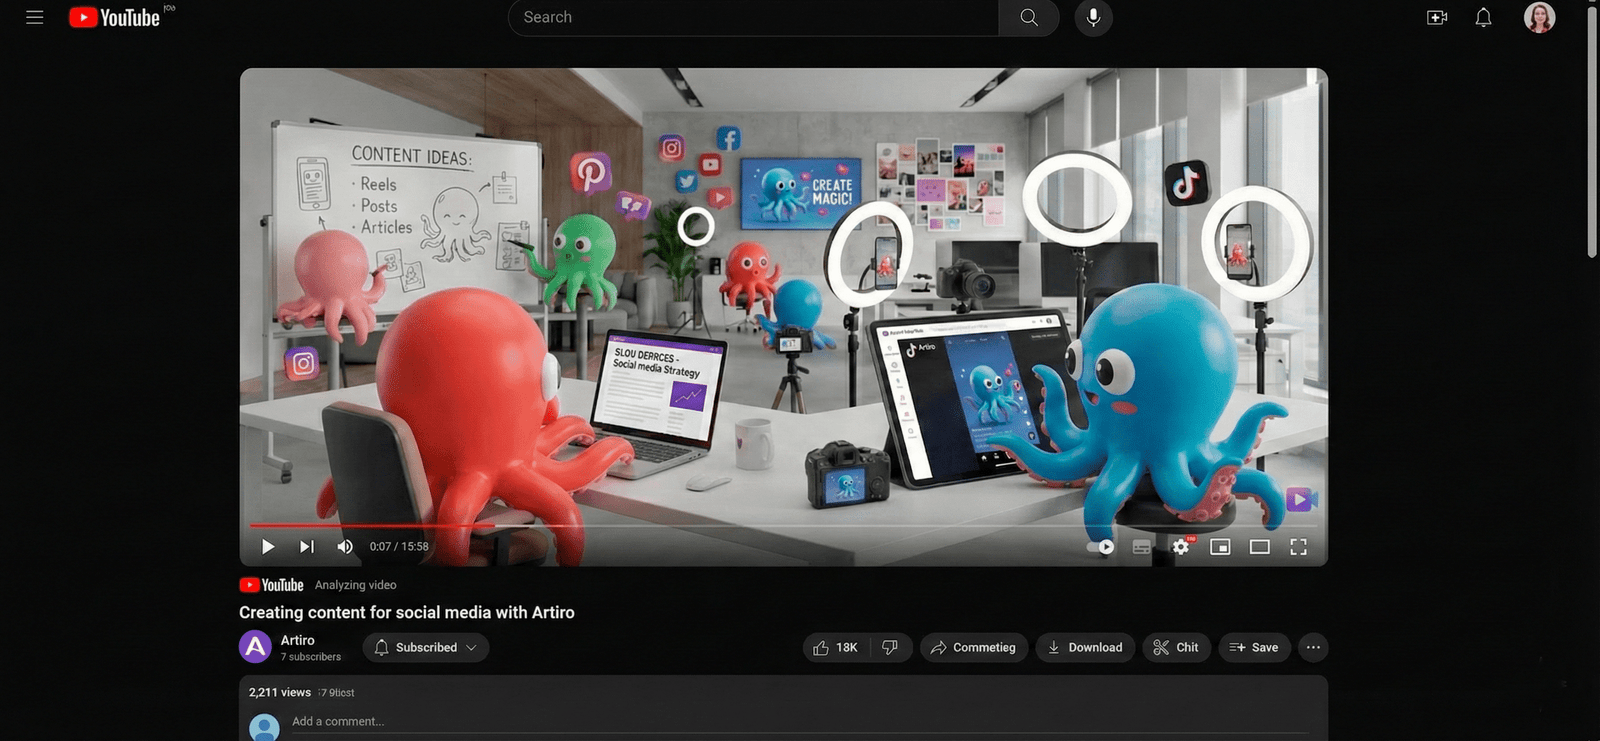Skip to the next video
This screenshot has height=741, width=1600.
(306, 547)
